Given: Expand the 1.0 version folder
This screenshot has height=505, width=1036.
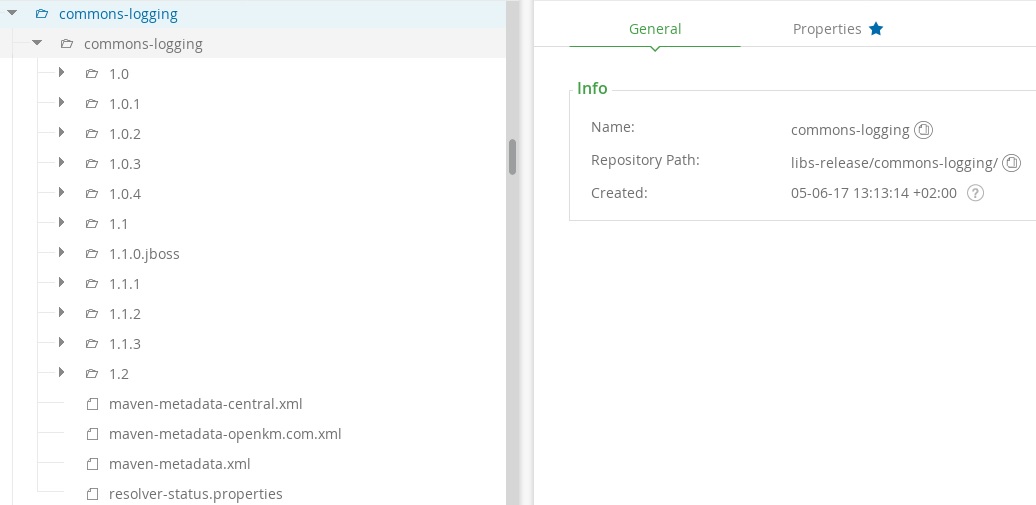Looking at the screenshot, I should pos(61,73).
